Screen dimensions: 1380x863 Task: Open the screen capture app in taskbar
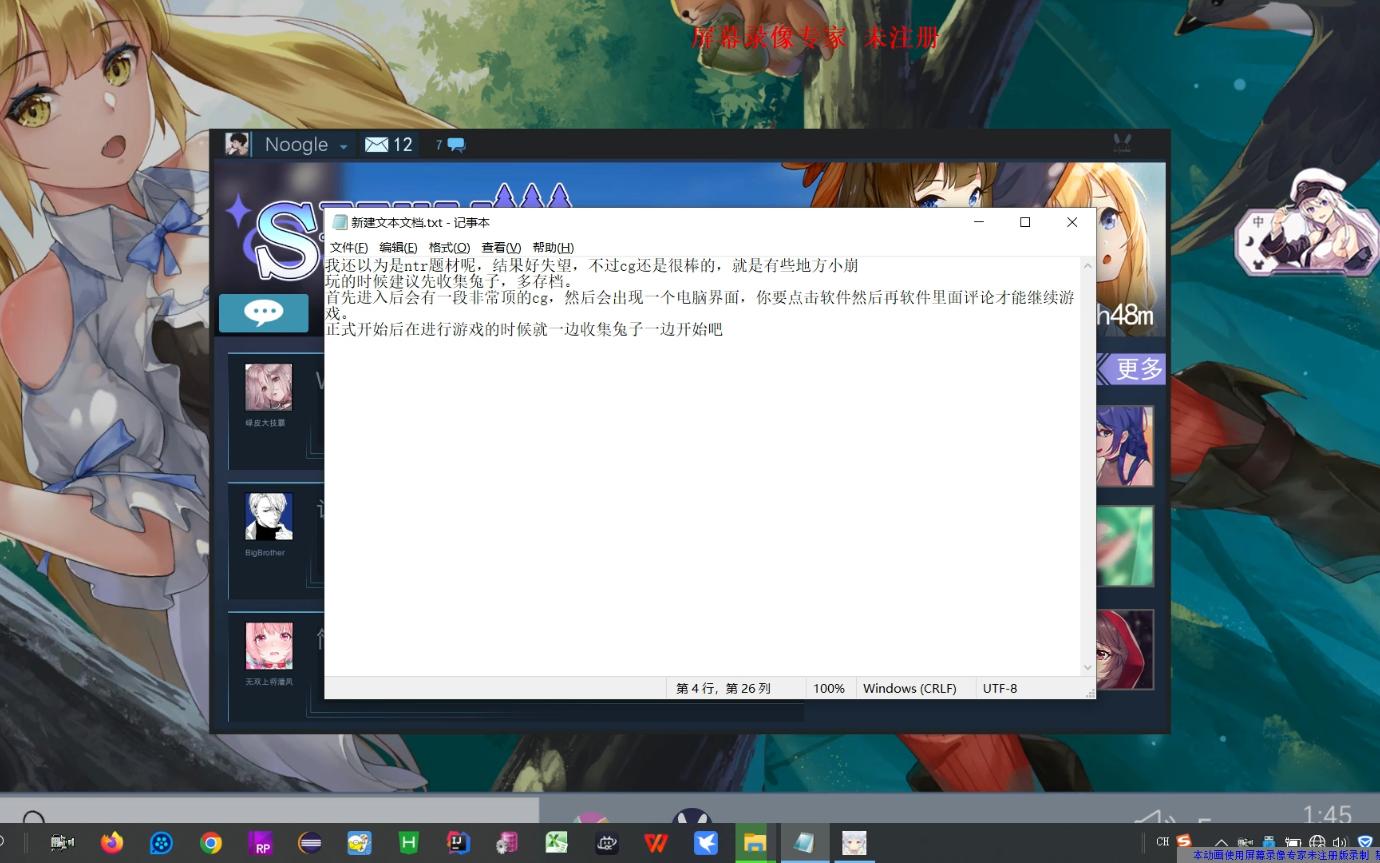(x=606, y=843)
